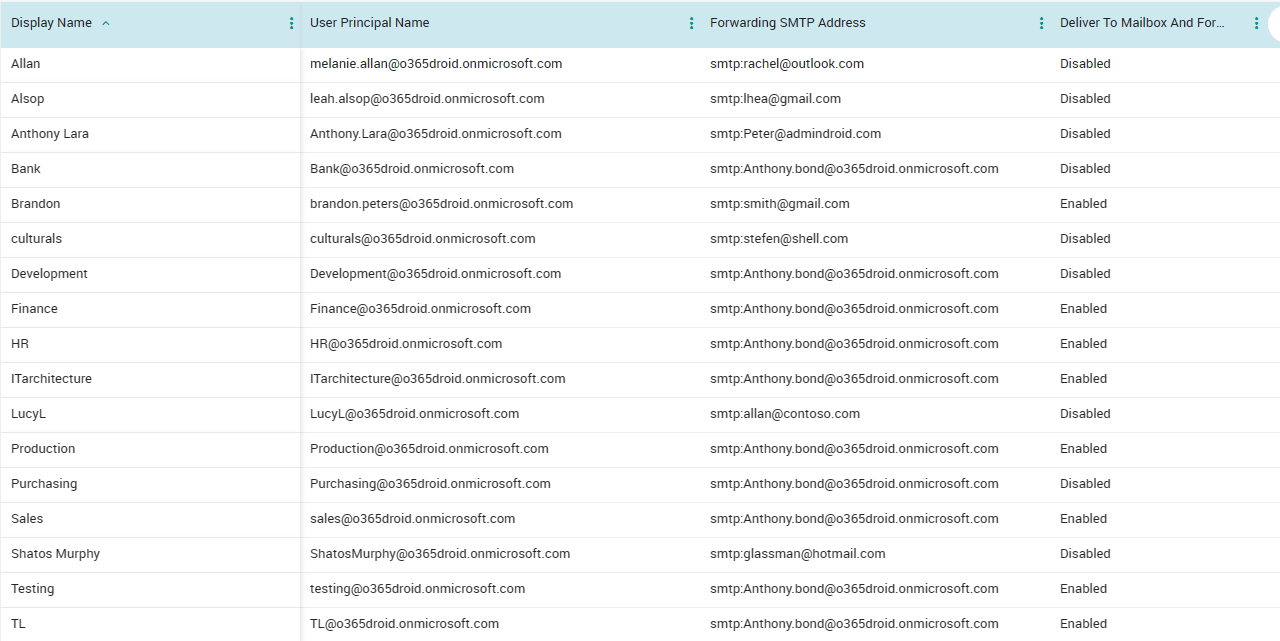Click melanie.allan@o365droid.onmicrosoft.com cell
Screen dimensions: 1280x641
(x=436, y=63)
